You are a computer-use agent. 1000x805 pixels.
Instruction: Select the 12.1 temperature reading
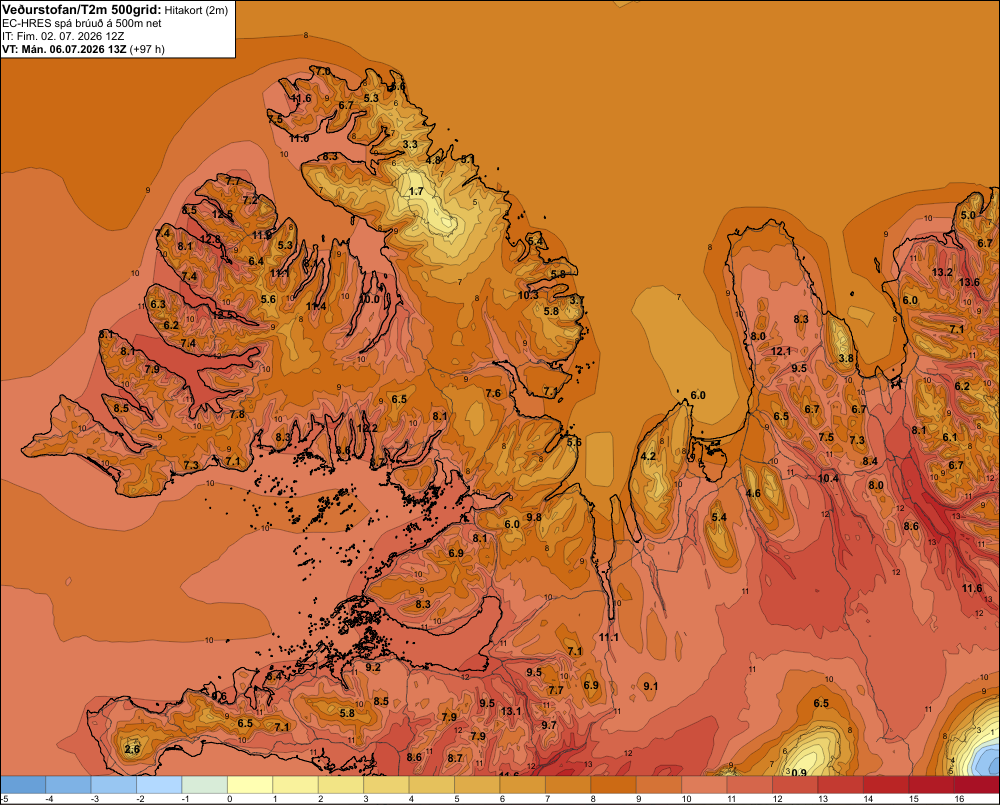point(781,351)
